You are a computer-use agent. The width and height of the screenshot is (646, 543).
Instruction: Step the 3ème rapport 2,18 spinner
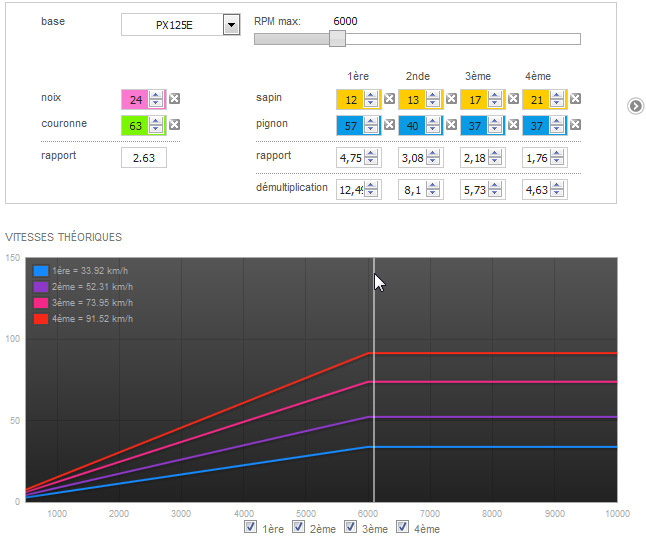[x=495, y=157]
